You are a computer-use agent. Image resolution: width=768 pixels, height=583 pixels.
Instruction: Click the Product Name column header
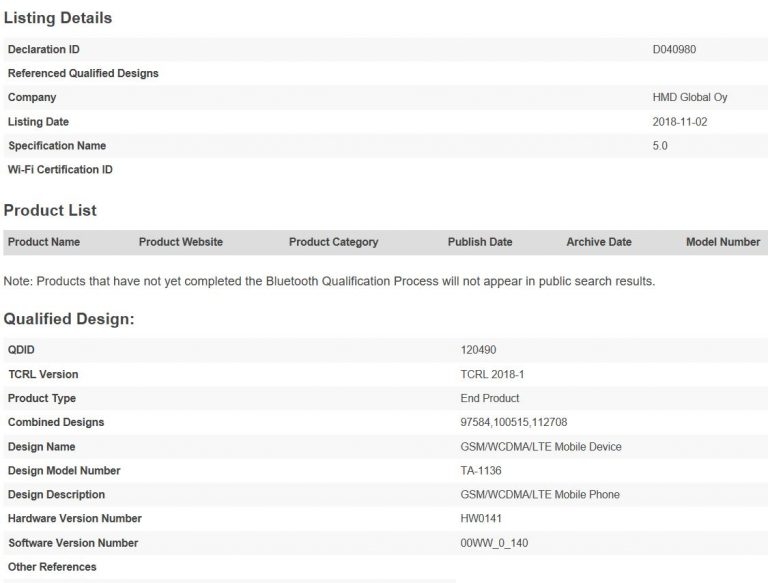[44, 242]
